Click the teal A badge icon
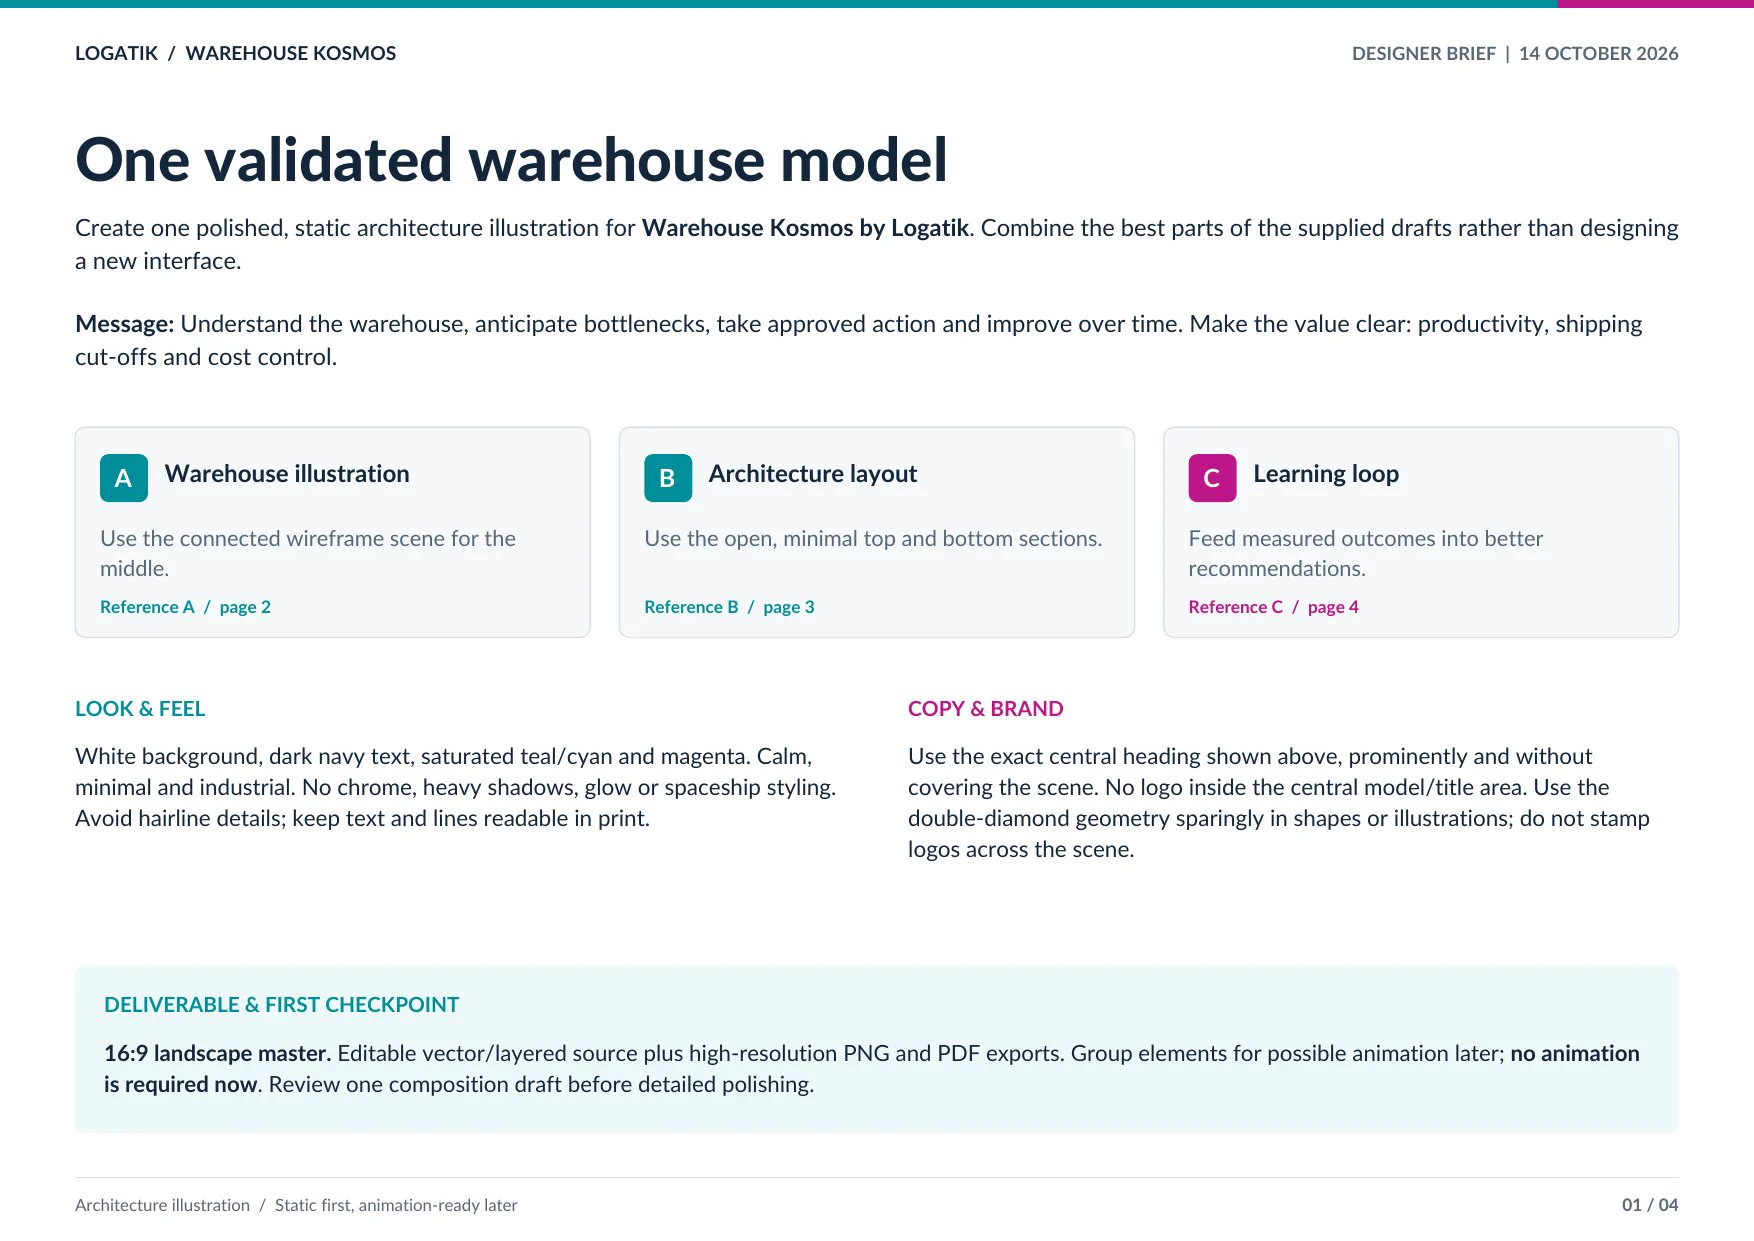This screenshot has height=1241, width=1754. coord(124,478)
